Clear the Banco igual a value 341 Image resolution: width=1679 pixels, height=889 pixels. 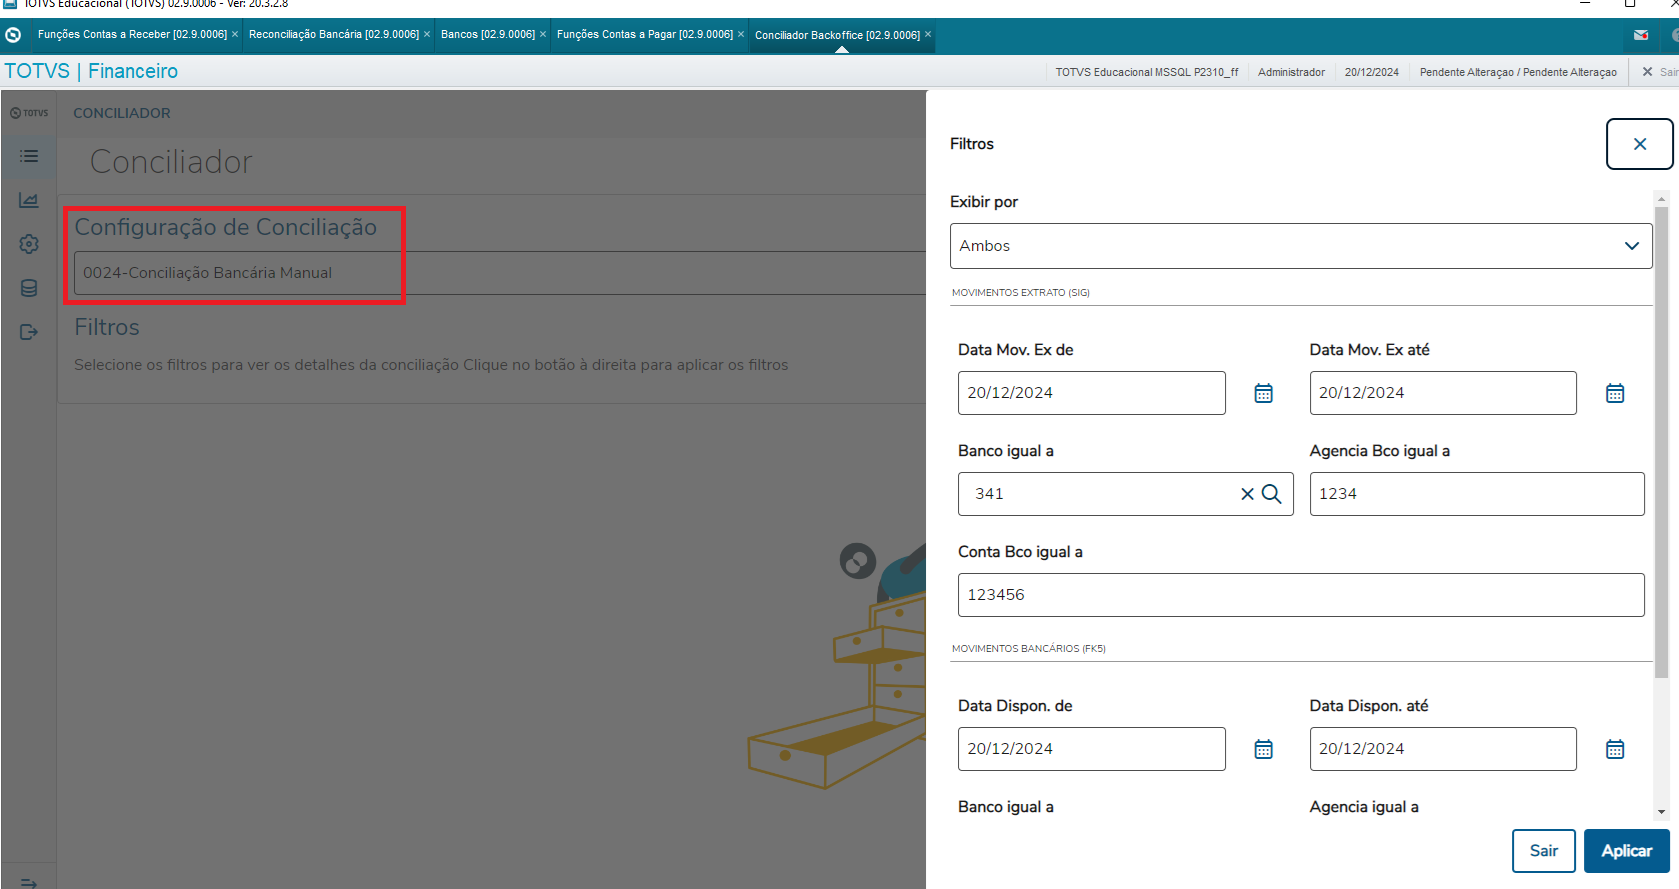pyautogui.click(x=1247, y=494)
